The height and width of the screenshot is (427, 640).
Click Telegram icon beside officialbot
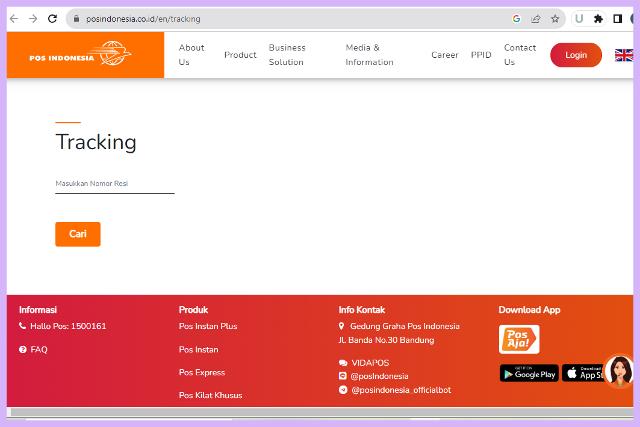pos(343,390)
